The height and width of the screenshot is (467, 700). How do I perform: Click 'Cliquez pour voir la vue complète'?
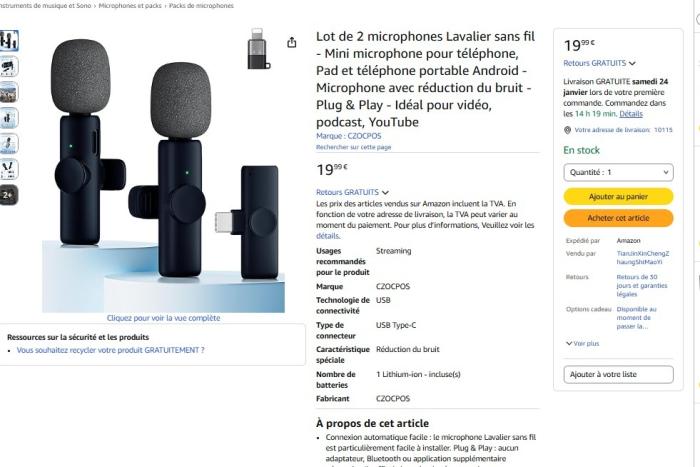coord(164,318)
